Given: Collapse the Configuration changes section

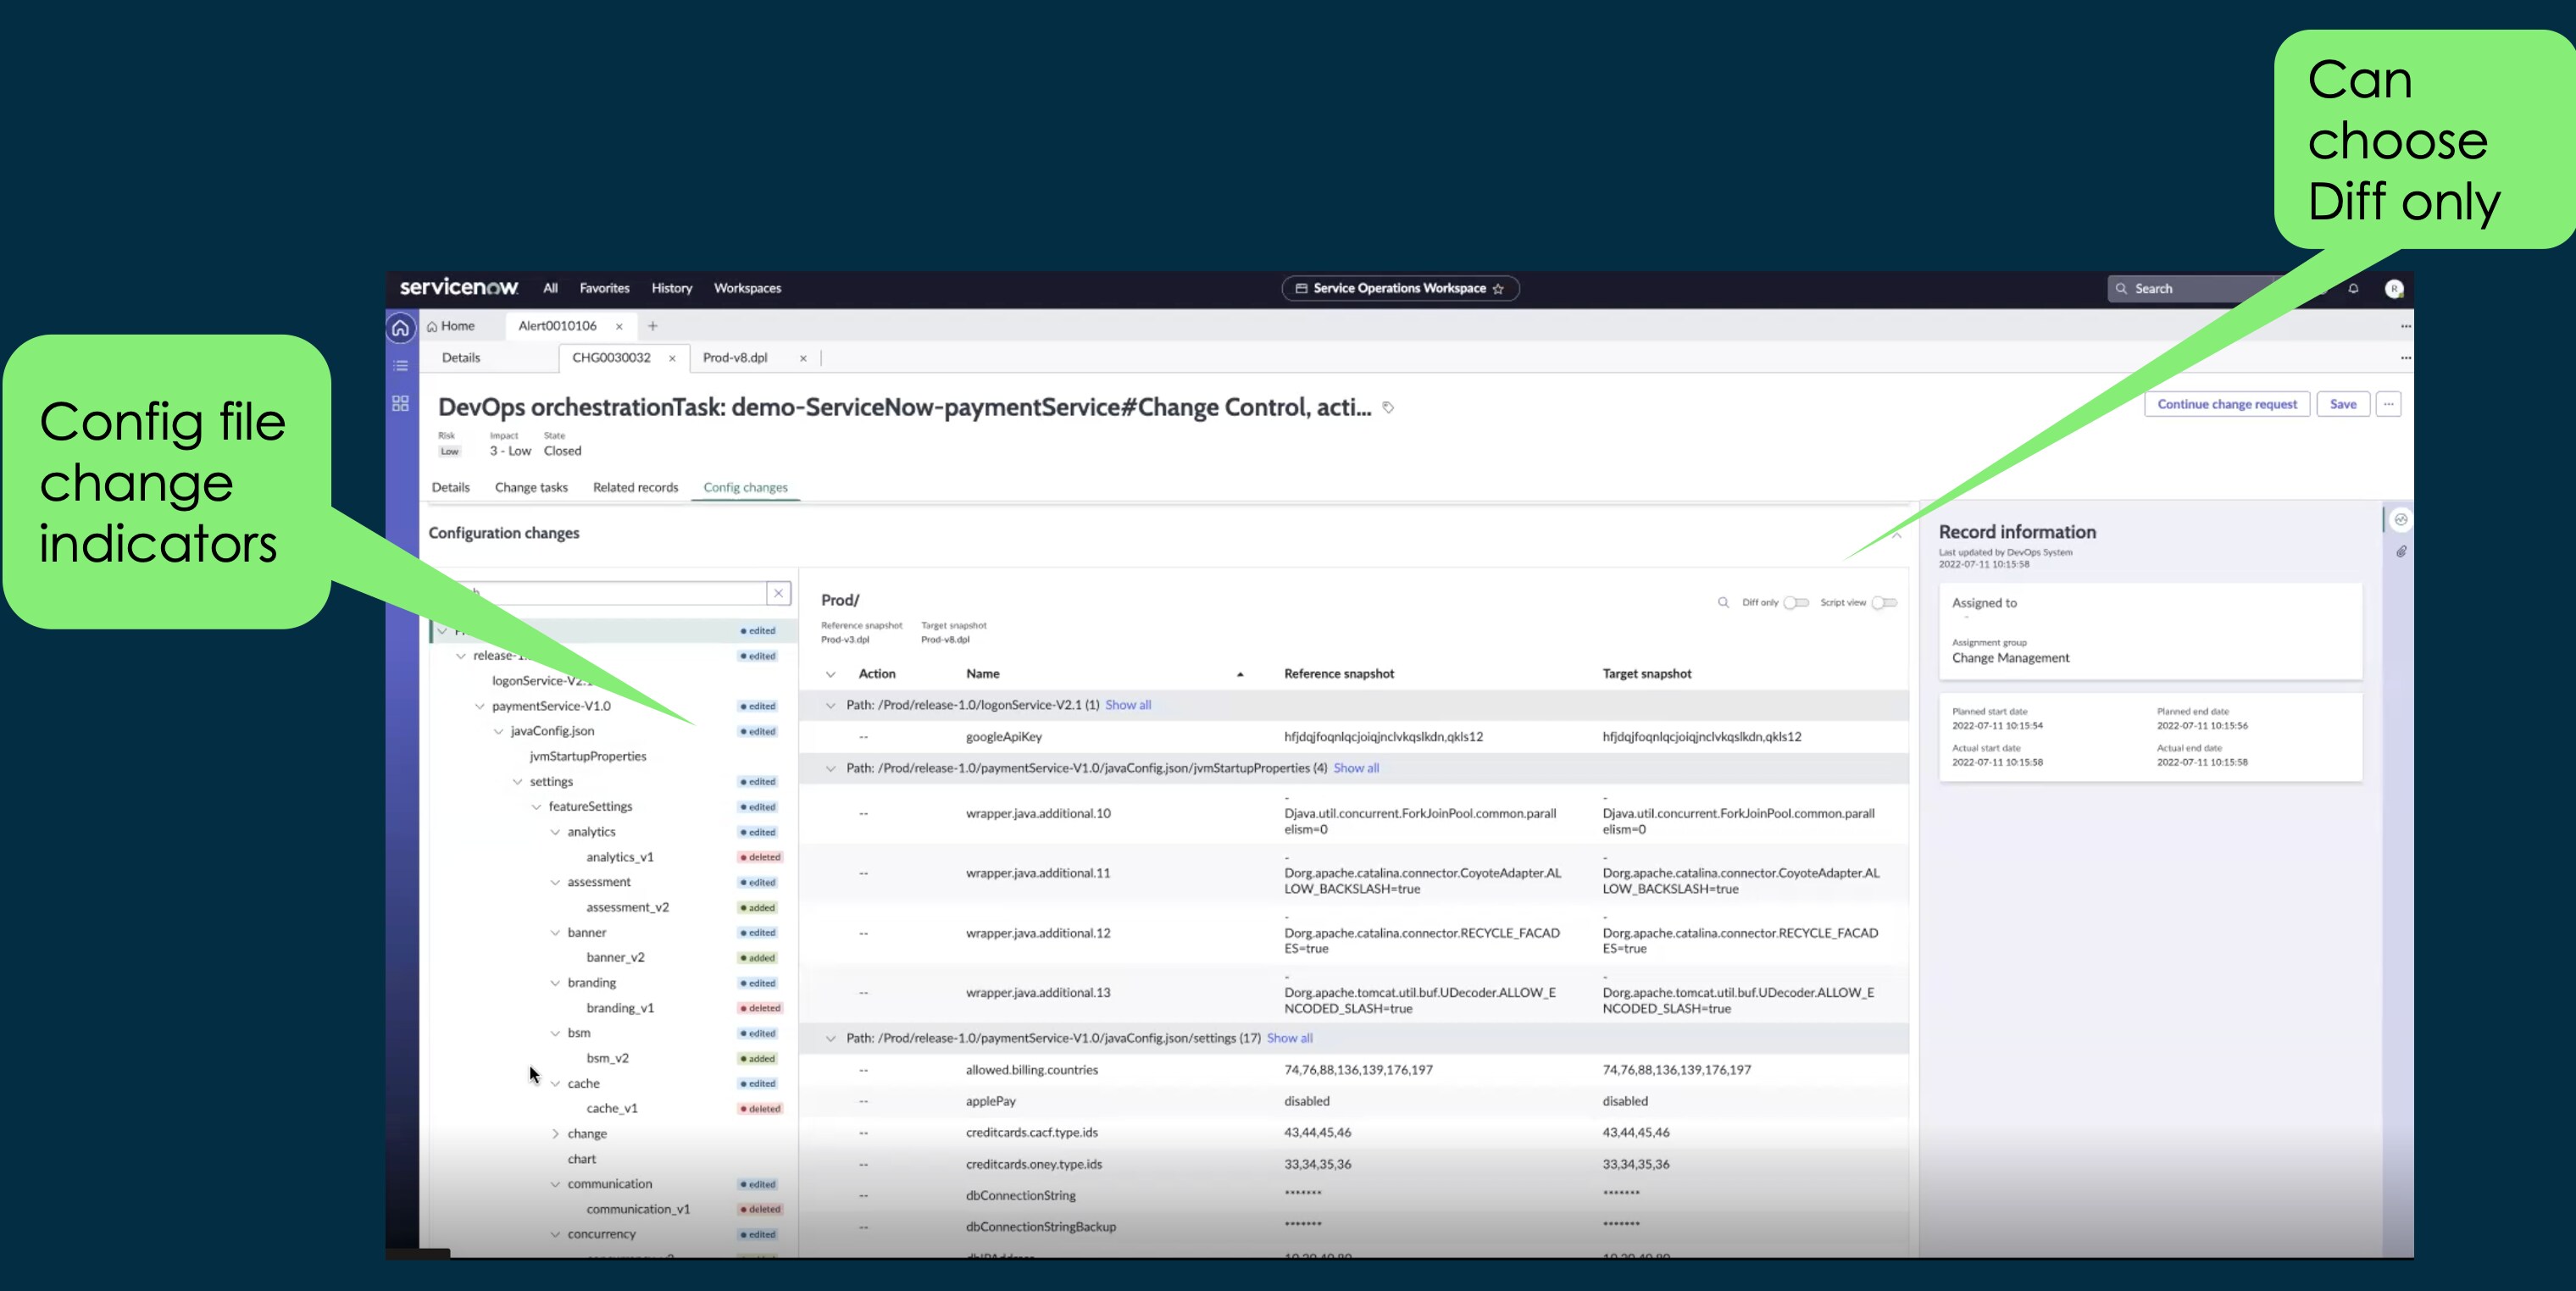Looking at the screenshot, I should click(x=1896, y=535).
